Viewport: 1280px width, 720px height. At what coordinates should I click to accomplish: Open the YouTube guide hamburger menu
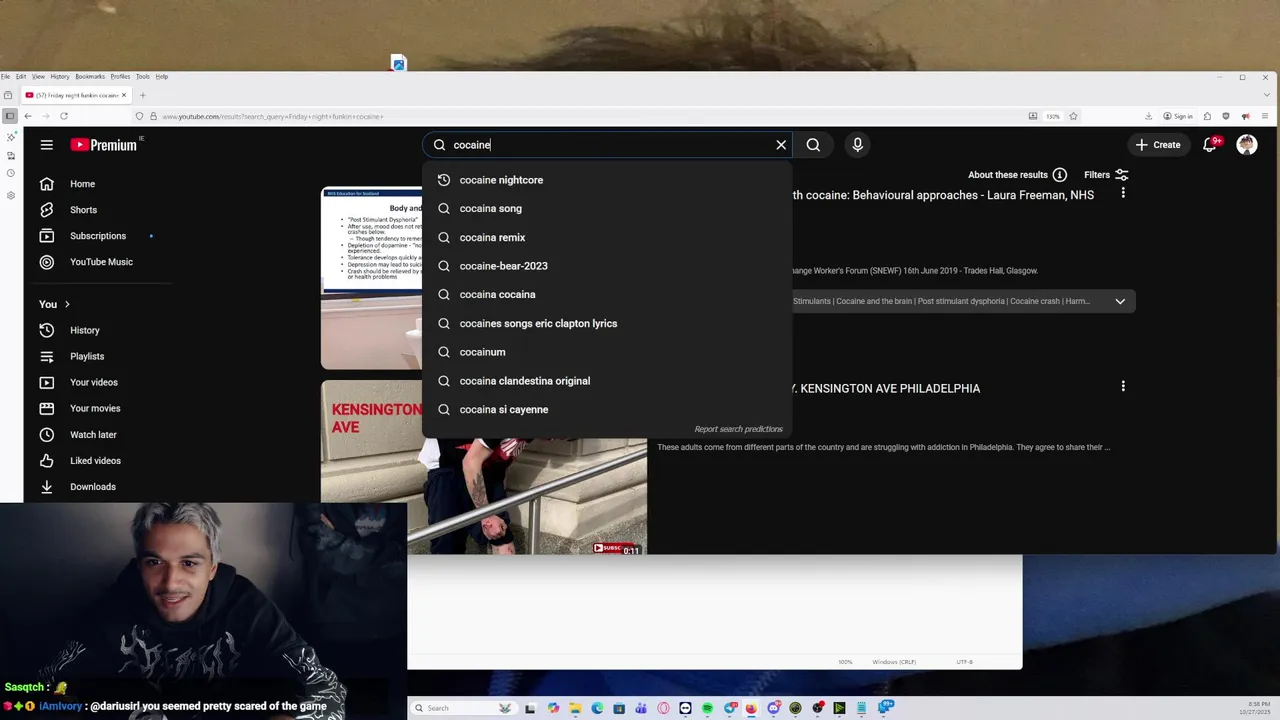click(x=46, y=145)
